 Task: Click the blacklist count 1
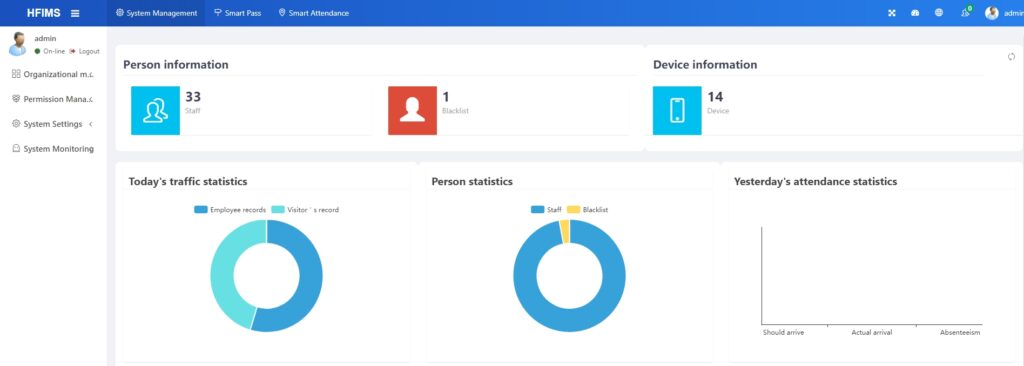pyautogui.click(x=446, y=97)
